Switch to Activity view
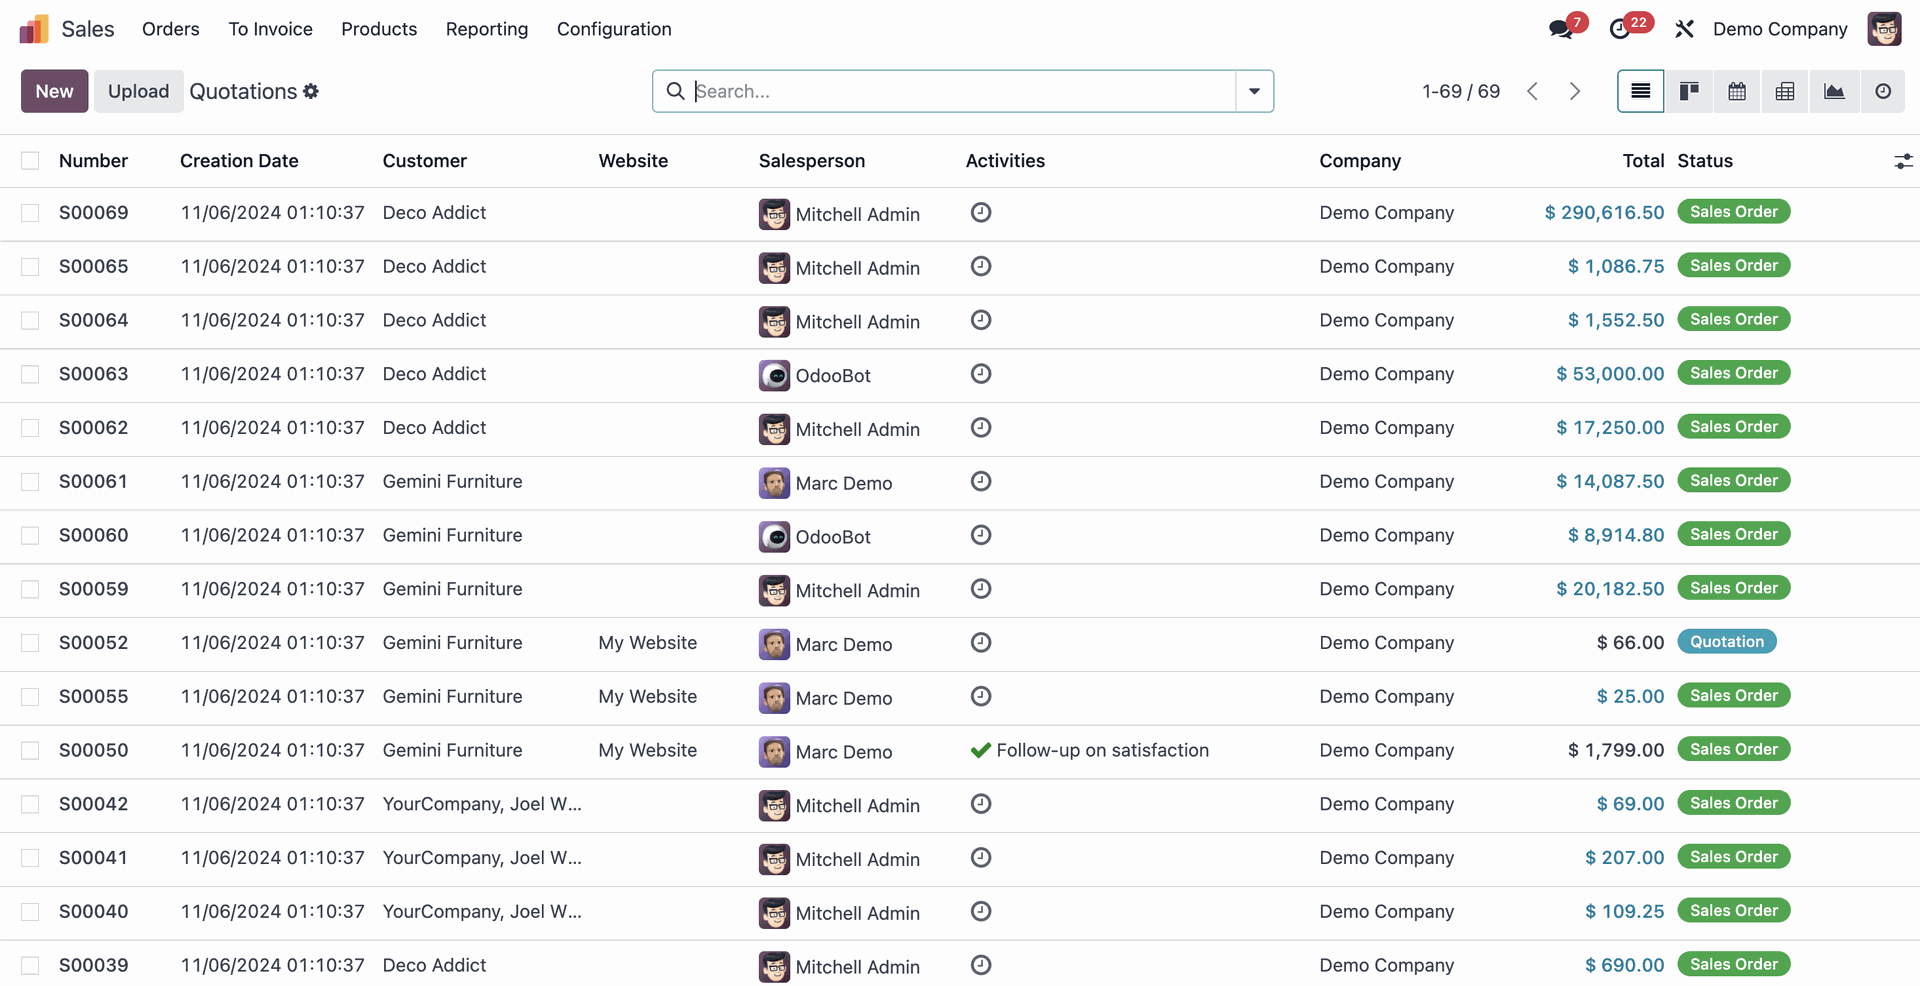Screen dimensions: 1920x986 [1883, 92]
